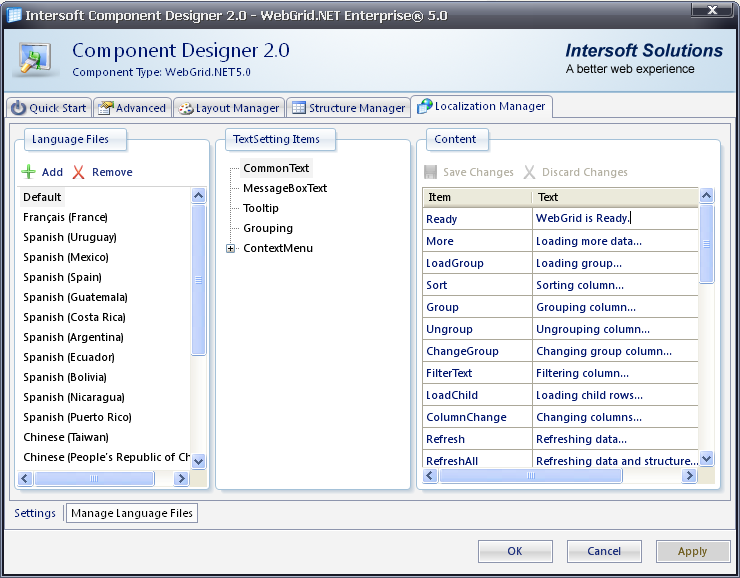740x578 pixels.
Task: Click the Item column header
Action: coord(477,197)
